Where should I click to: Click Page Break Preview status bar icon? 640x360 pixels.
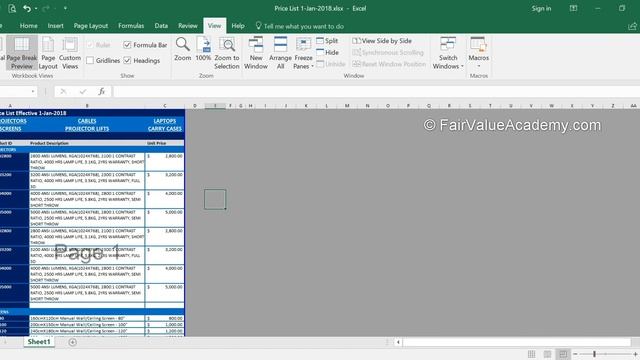(x=563, y=354)
